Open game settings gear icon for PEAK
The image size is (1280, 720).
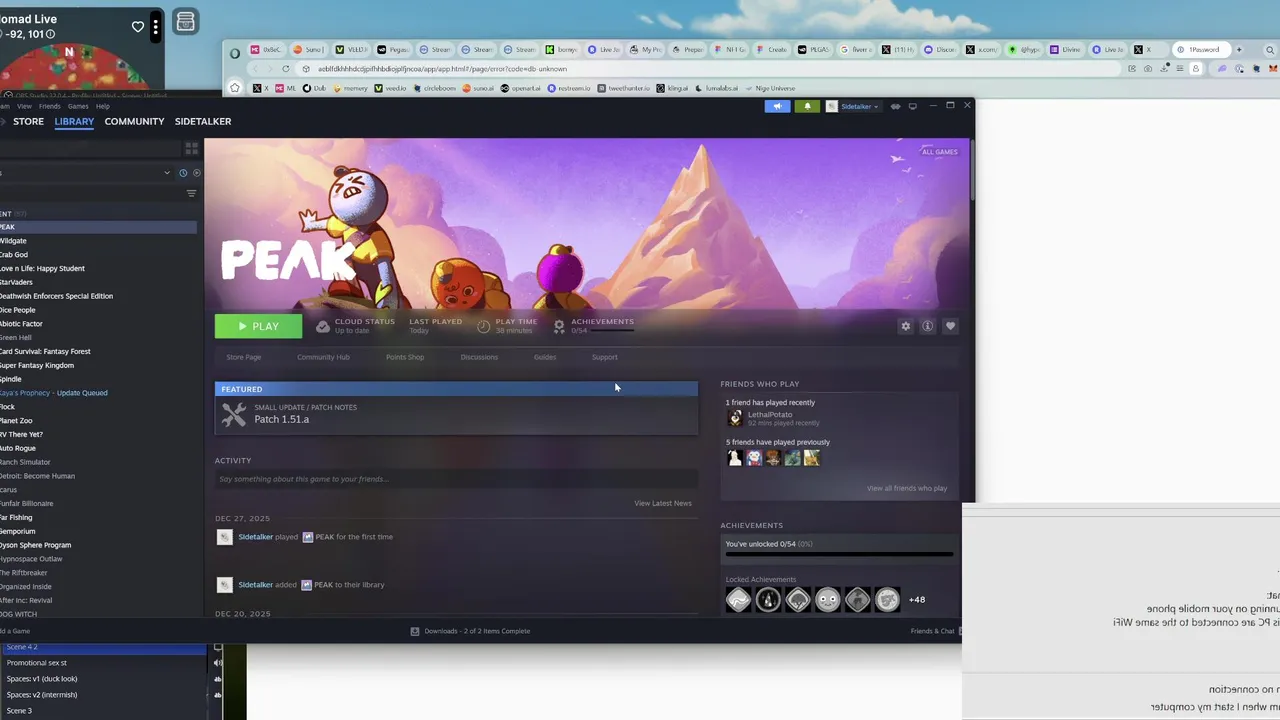pos(906,326)
